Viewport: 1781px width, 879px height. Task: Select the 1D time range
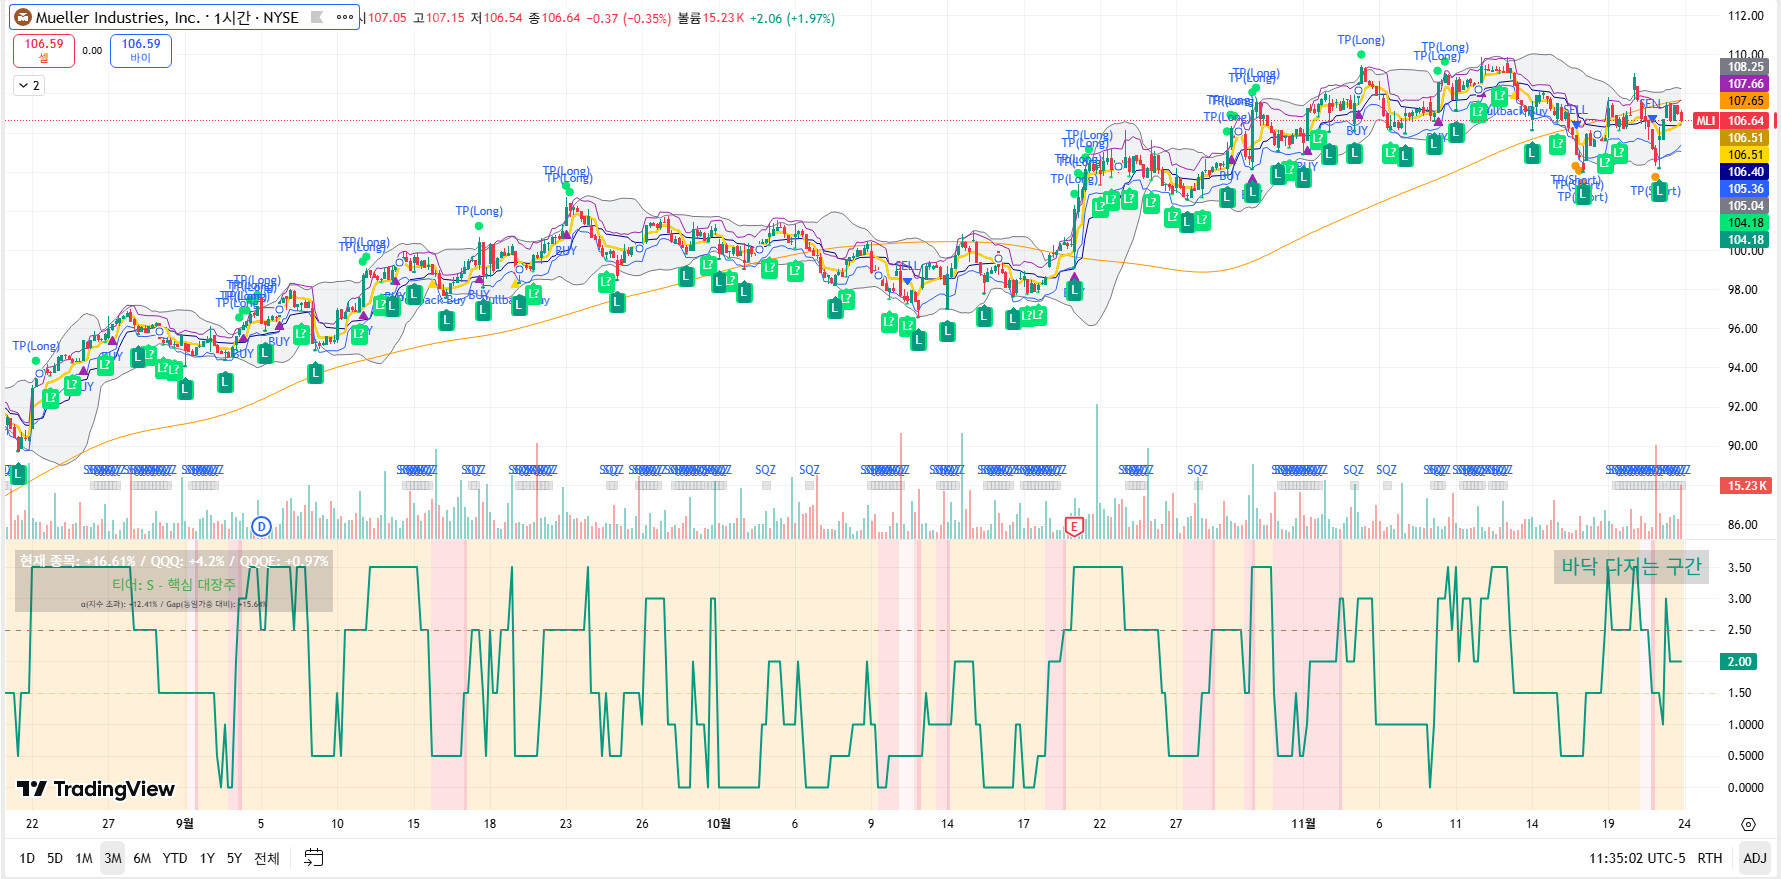tap(27, 858)
